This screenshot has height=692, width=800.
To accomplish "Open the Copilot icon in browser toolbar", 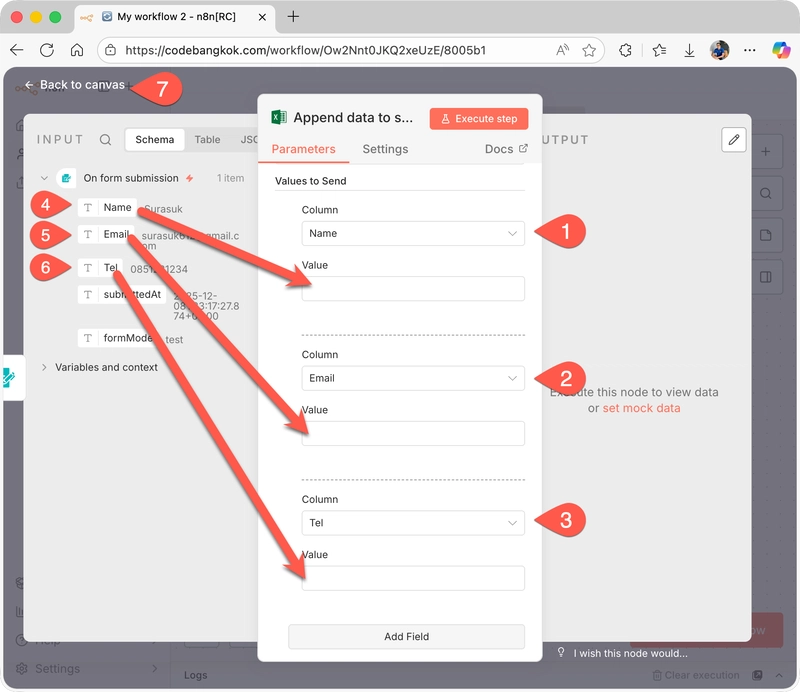I will [x=780, y=50].
